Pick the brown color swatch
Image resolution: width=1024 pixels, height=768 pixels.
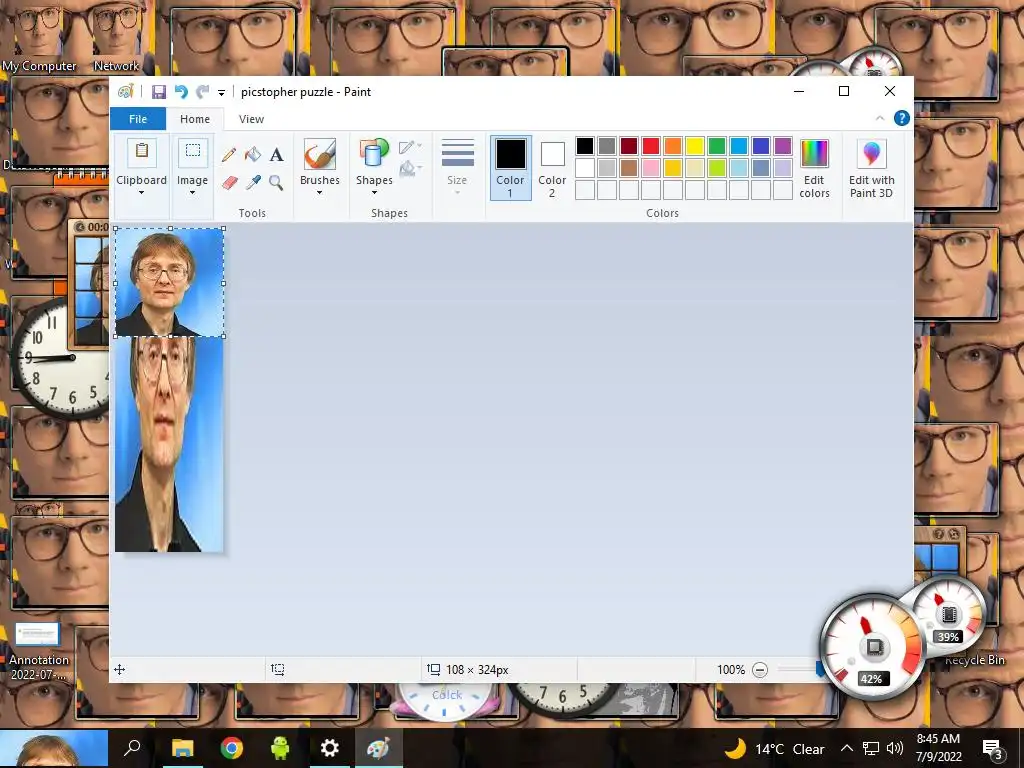629,168
